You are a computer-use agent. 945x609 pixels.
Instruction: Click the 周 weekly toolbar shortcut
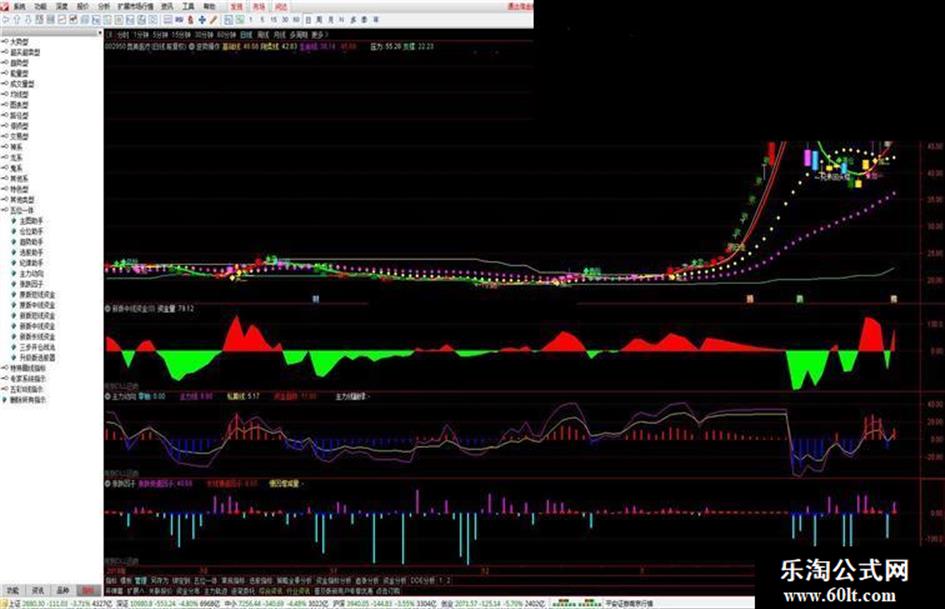[x=319, y=20]
